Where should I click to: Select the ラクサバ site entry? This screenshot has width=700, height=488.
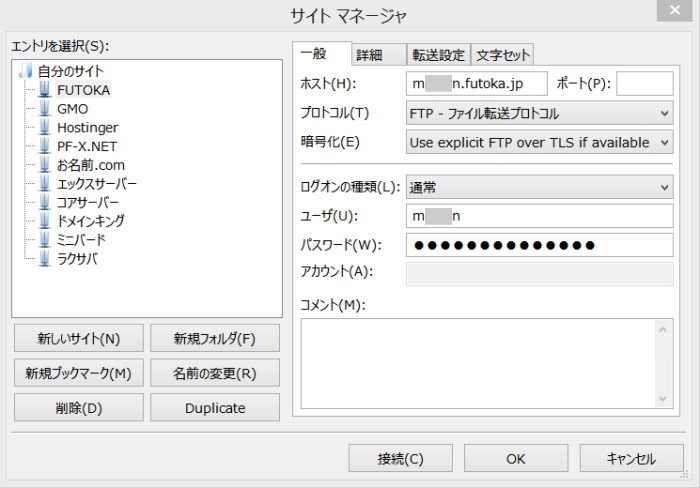[77, 259]
